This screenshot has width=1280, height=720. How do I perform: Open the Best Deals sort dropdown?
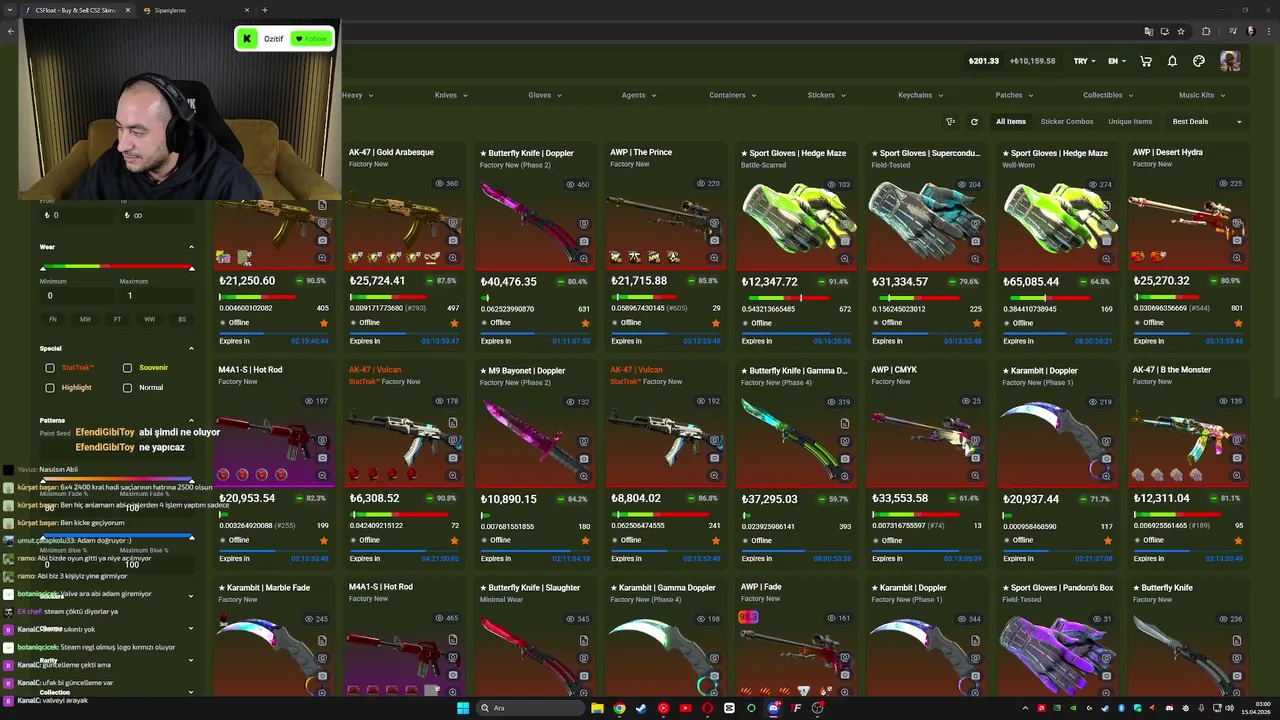tap(1207, 122)
